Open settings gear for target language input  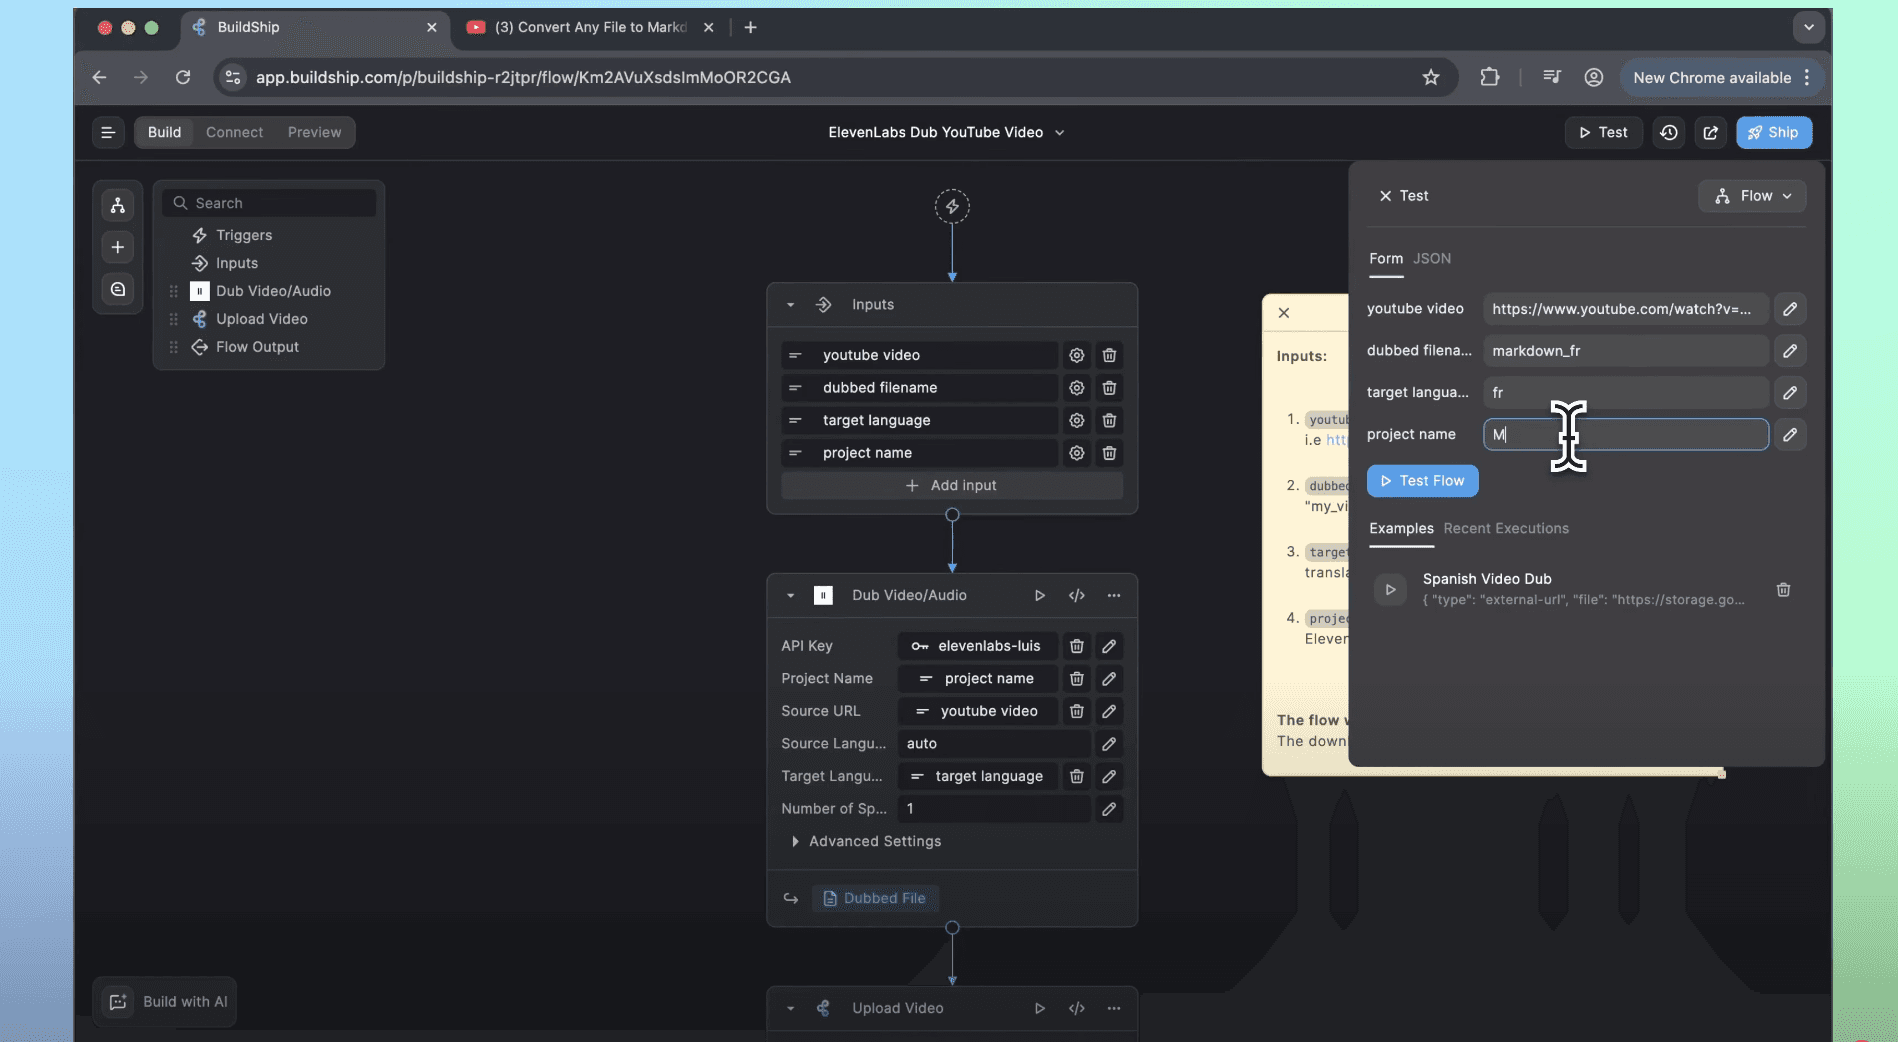1076,420
